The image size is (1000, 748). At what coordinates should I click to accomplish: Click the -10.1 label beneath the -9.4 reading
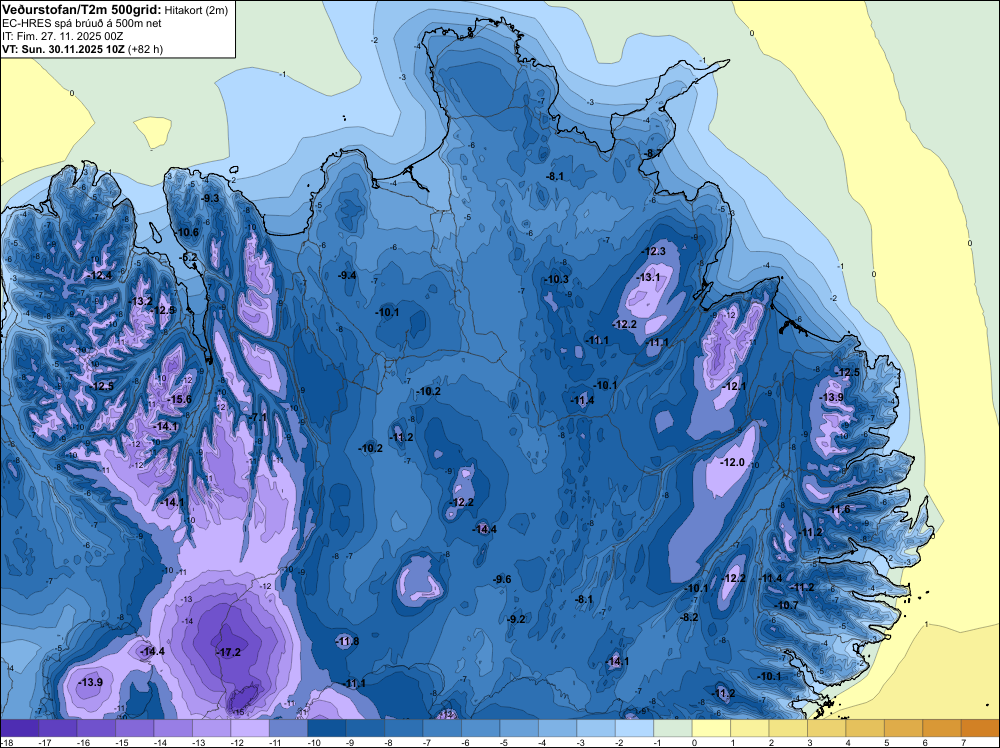click(x=386, y=312)
